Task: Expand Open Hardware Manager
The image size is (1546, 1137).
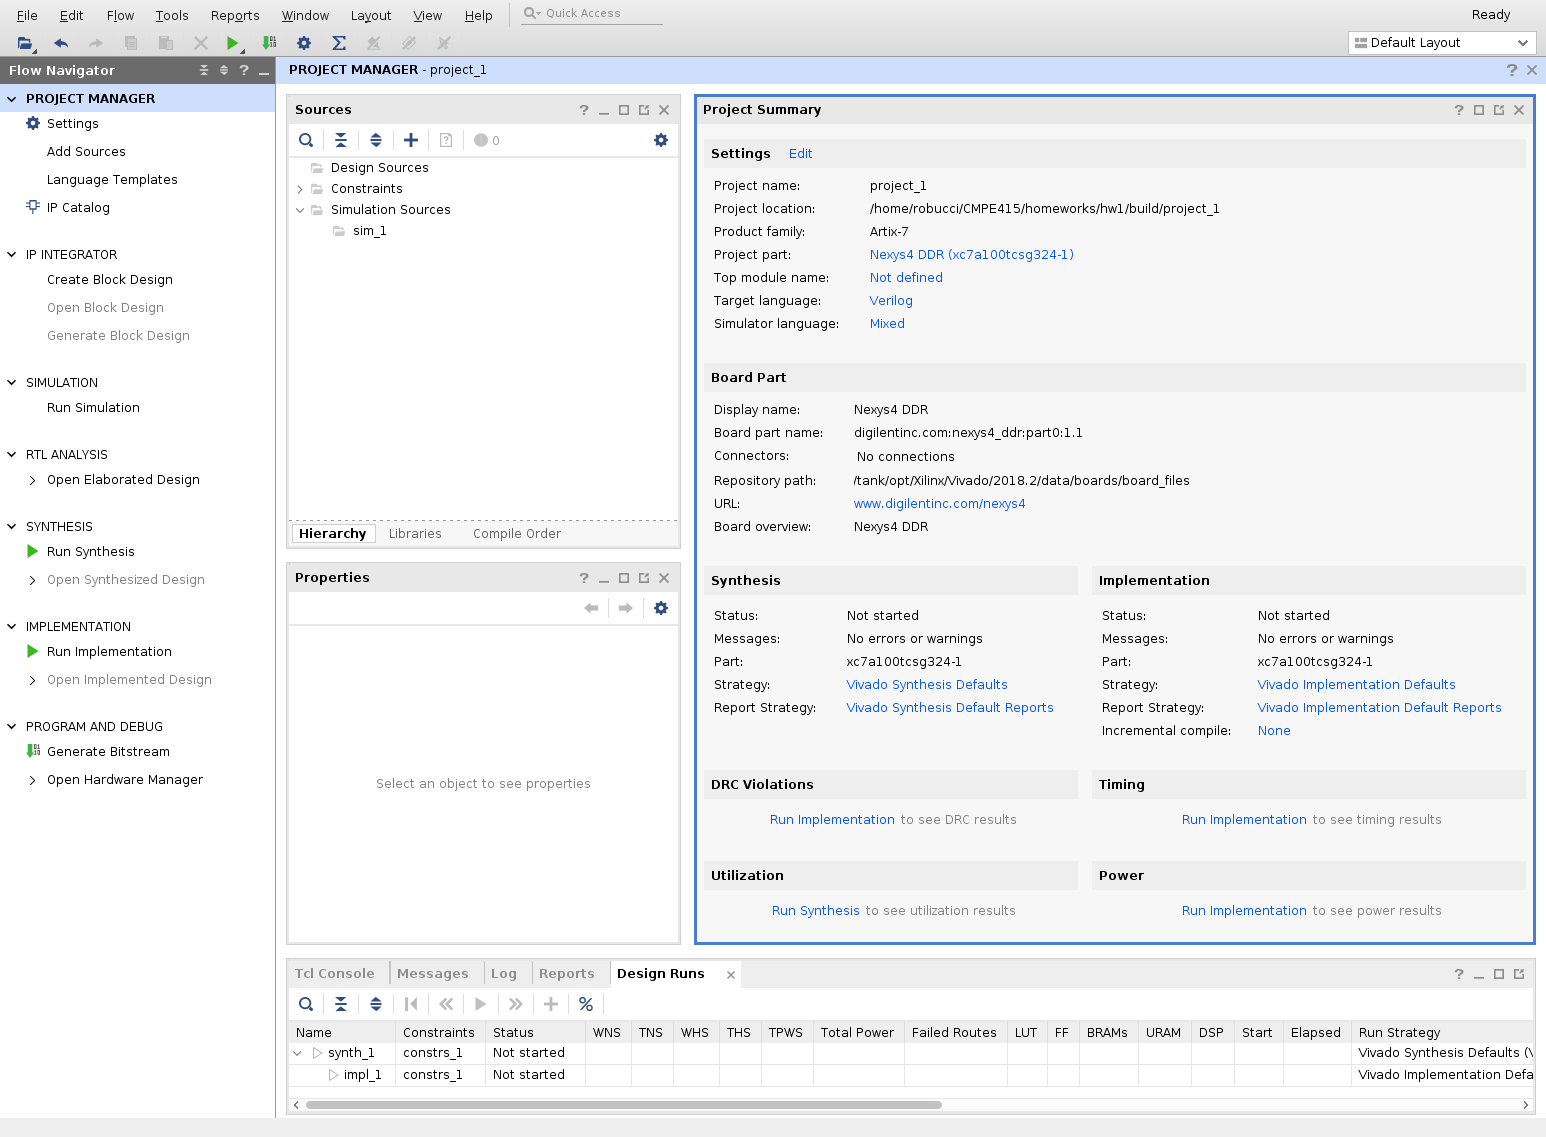Action: point(33,780)
